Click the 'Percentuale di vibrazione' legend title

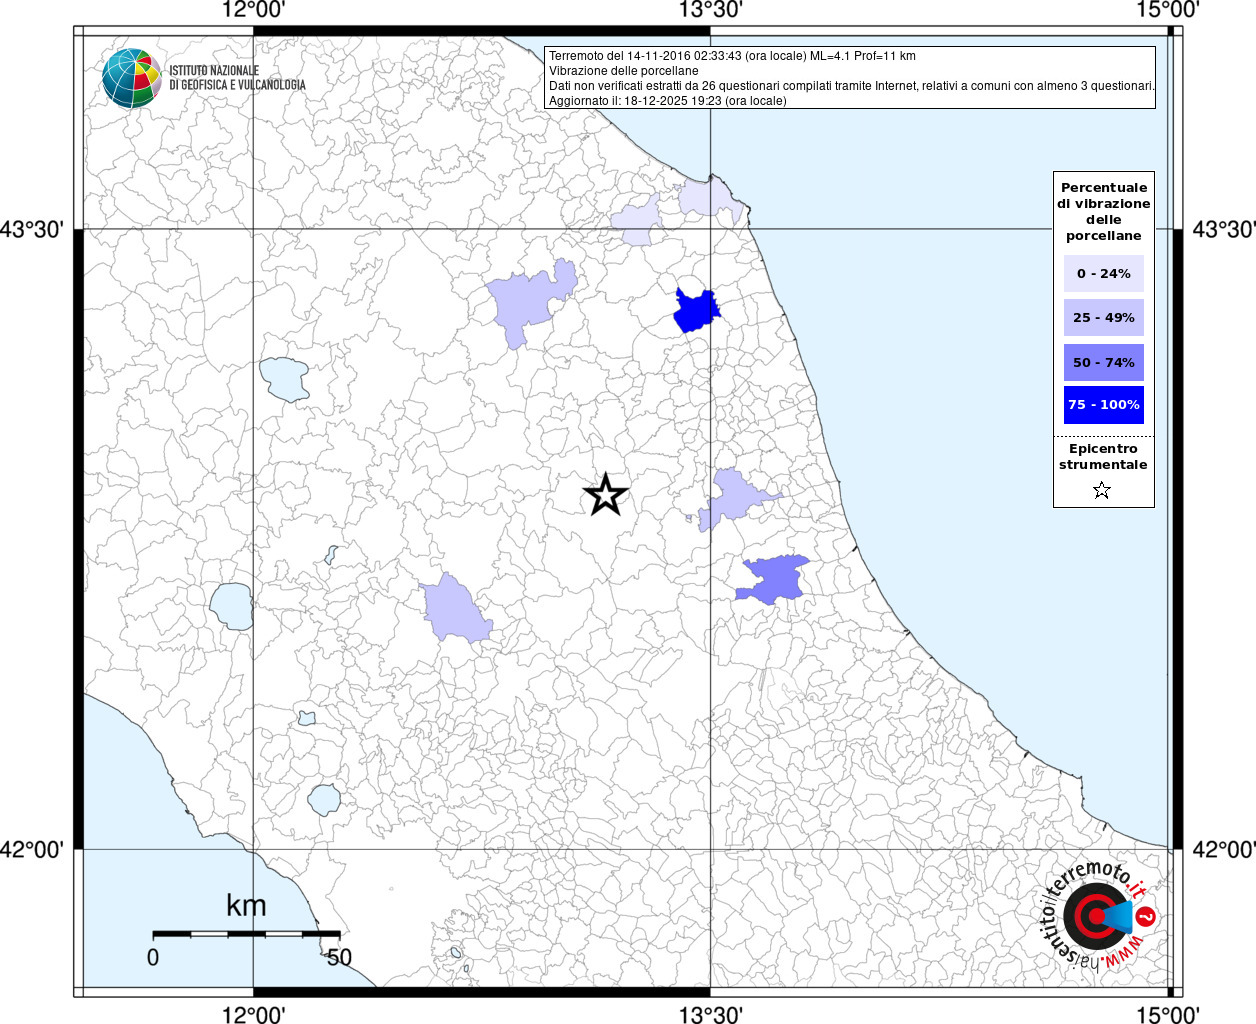coord(1103,211)
